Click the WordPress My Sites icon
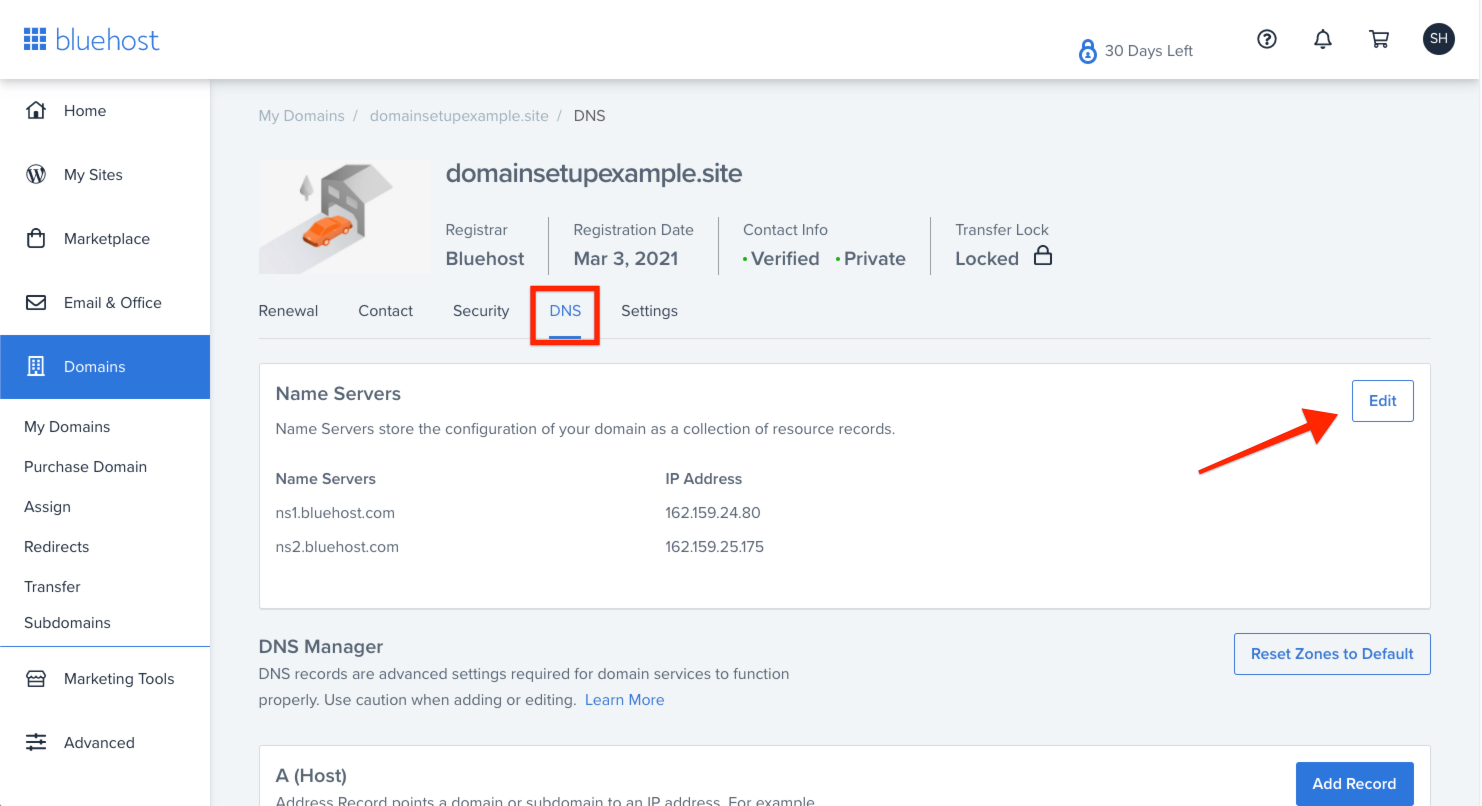This screenshot has width=1482, height=806. (36, 174)
